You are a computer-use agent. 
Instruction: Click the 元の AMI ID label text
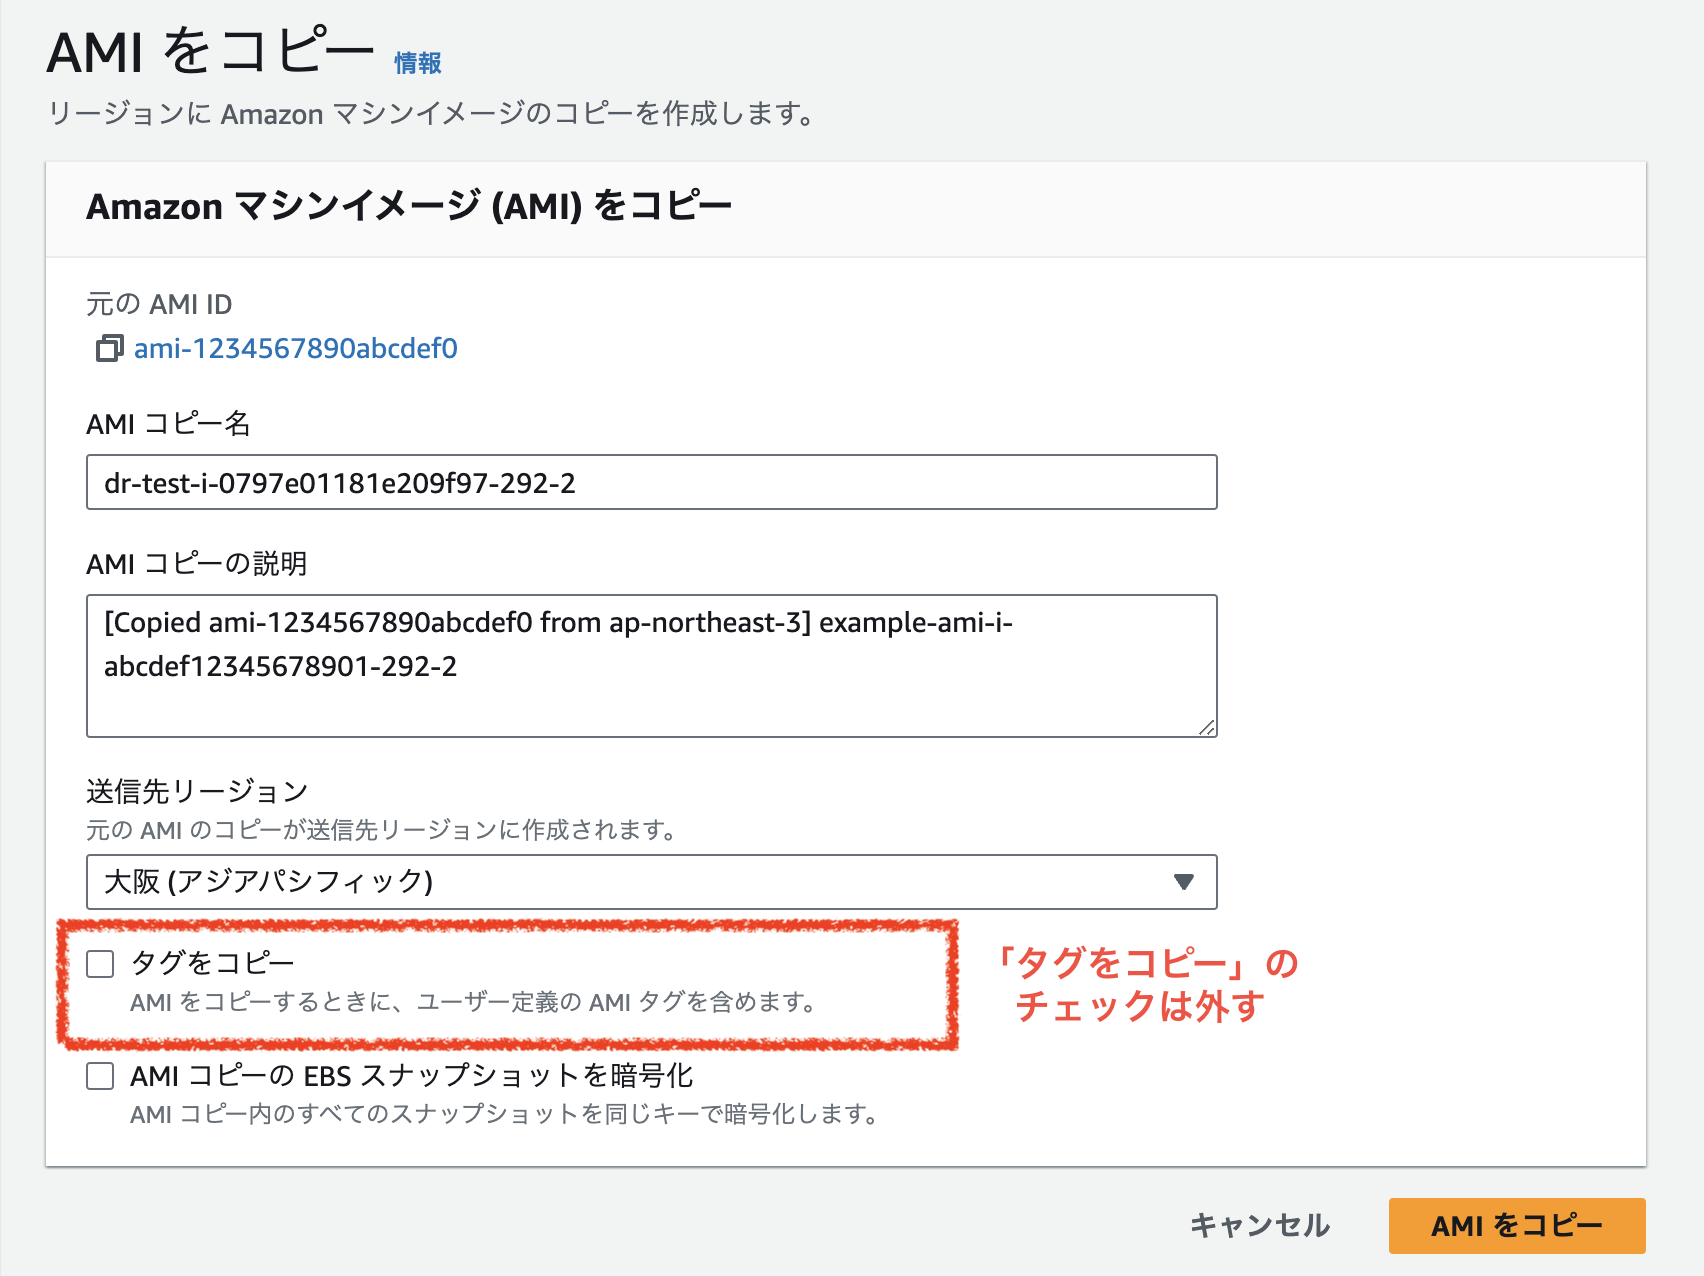pos(159,304)
